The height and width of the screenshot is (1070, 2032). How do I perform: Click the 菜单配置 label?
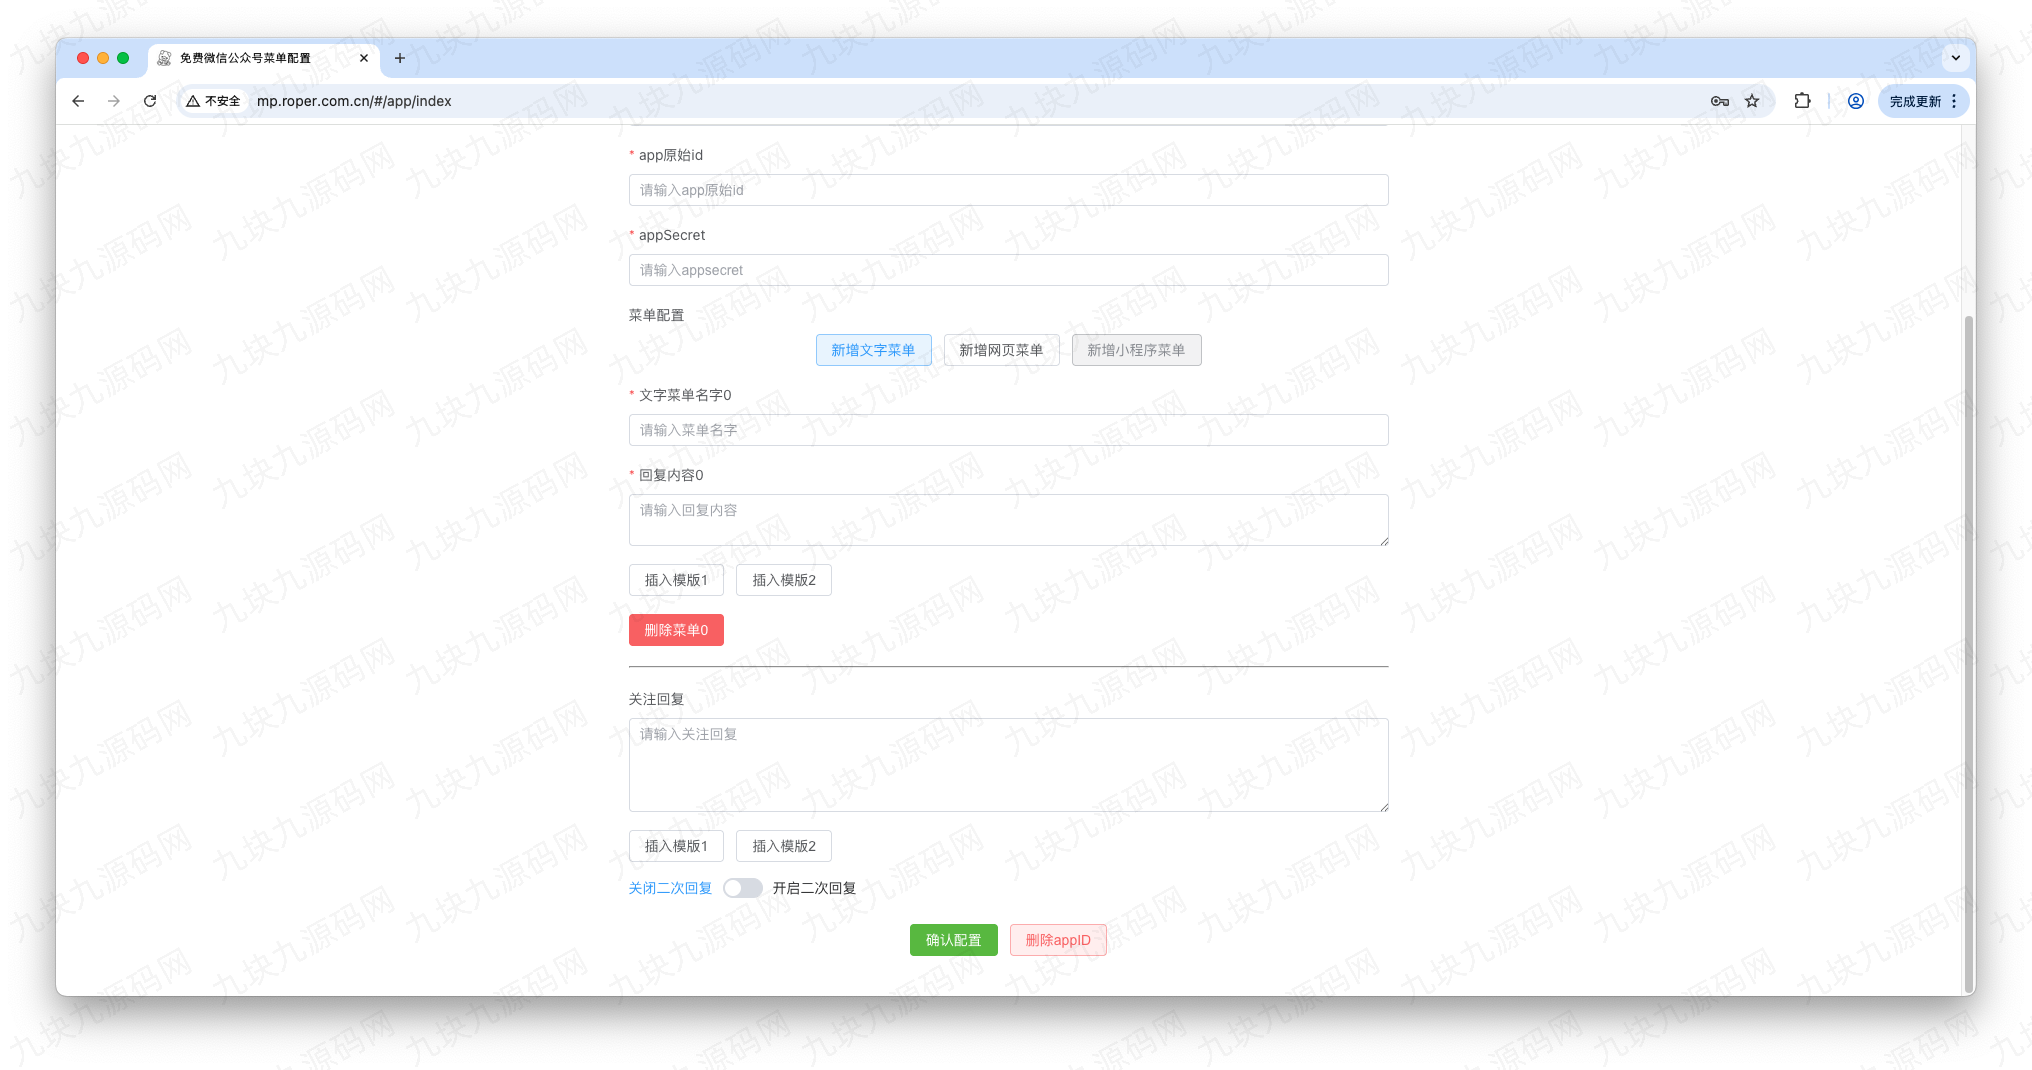[x=656, y=315]
